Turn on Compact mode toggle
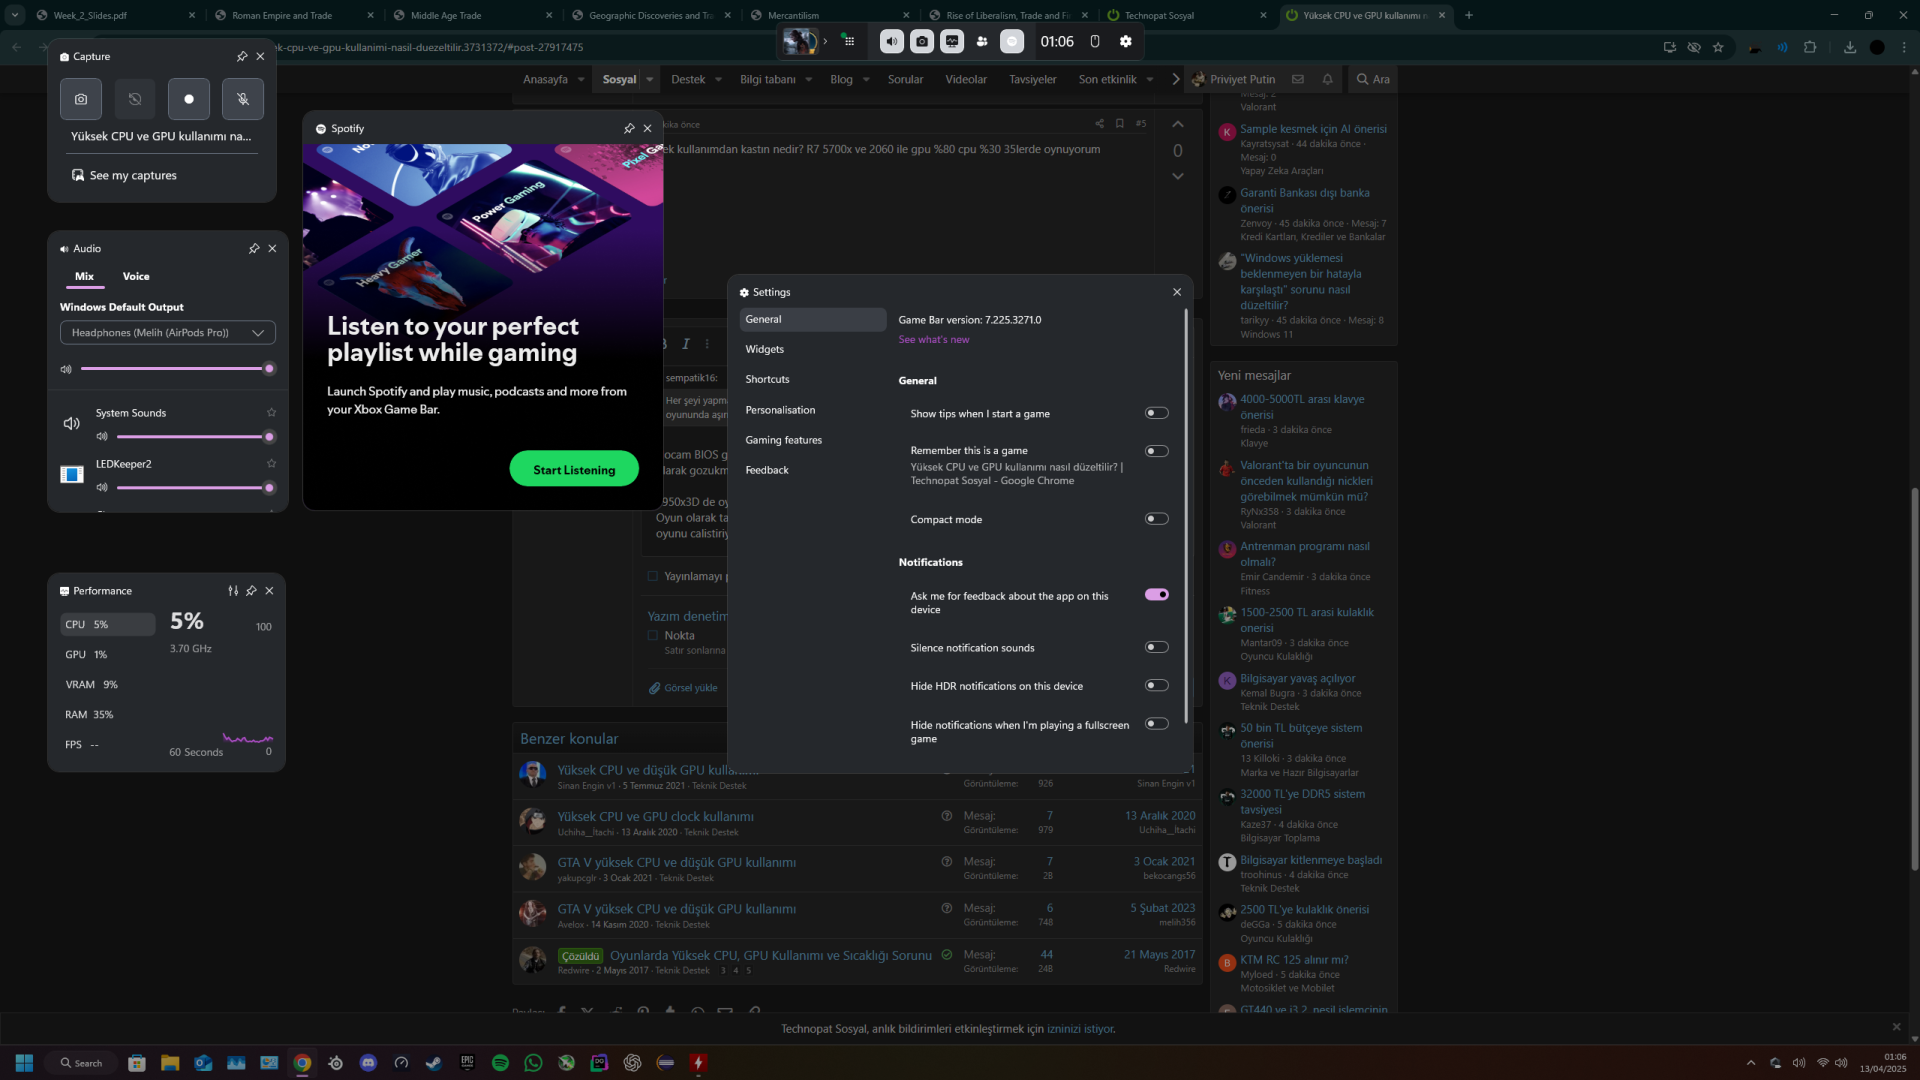1920x1080 pixels. [x=1156, y=519]
